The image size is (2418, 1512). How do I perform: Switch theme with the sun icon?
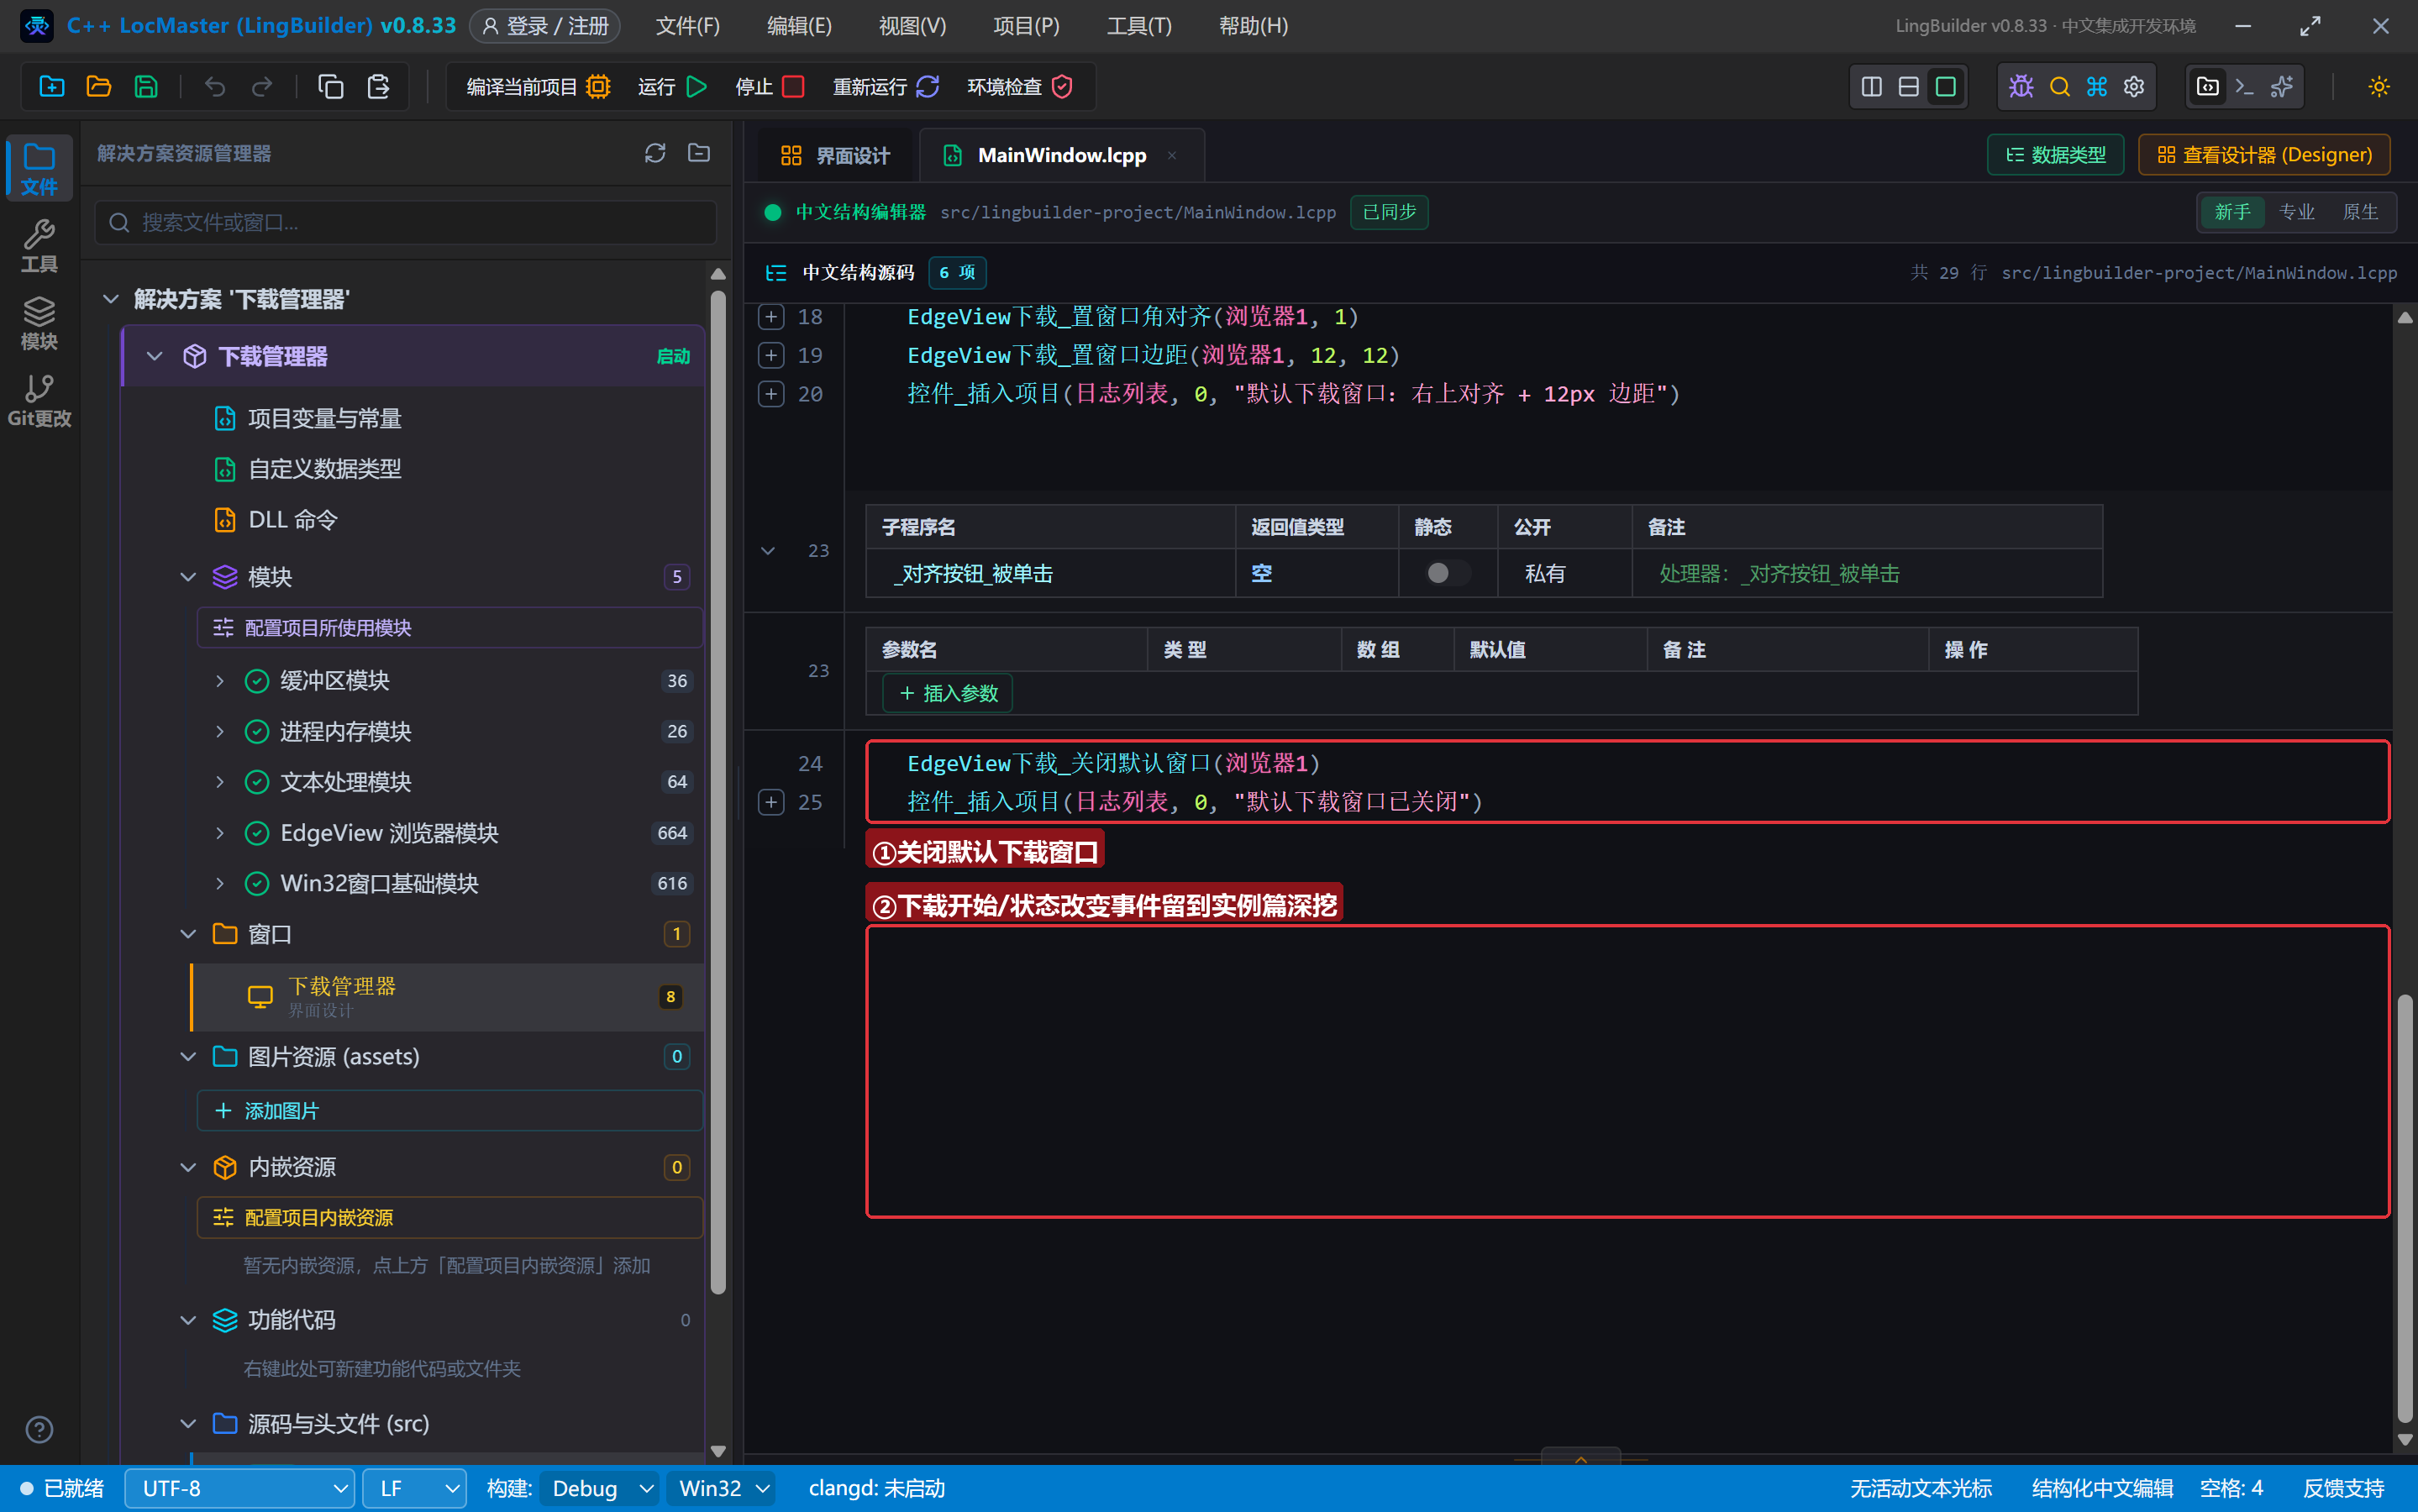(x=2379, y=87)
